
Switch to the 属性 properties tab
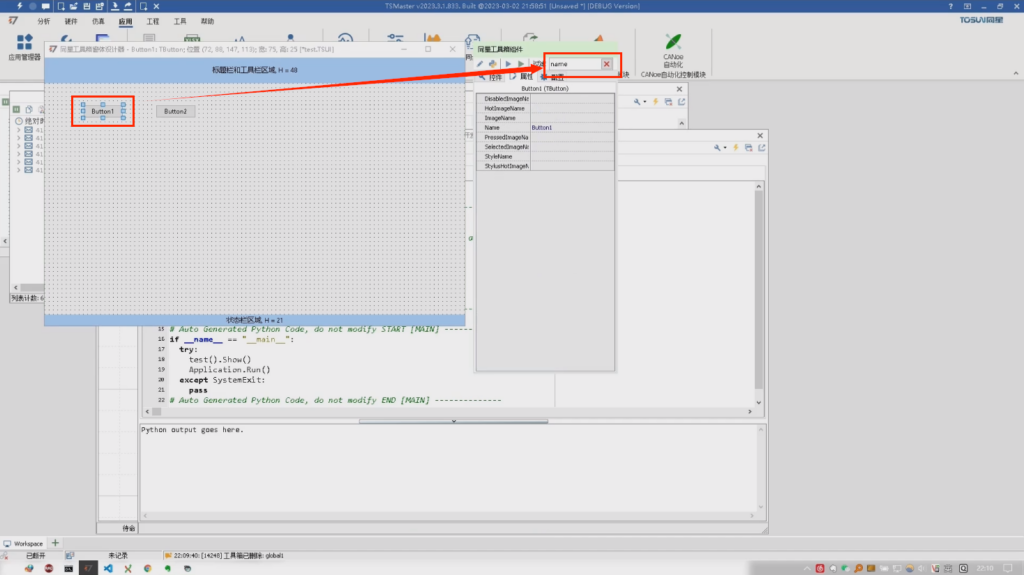point(522,77)
